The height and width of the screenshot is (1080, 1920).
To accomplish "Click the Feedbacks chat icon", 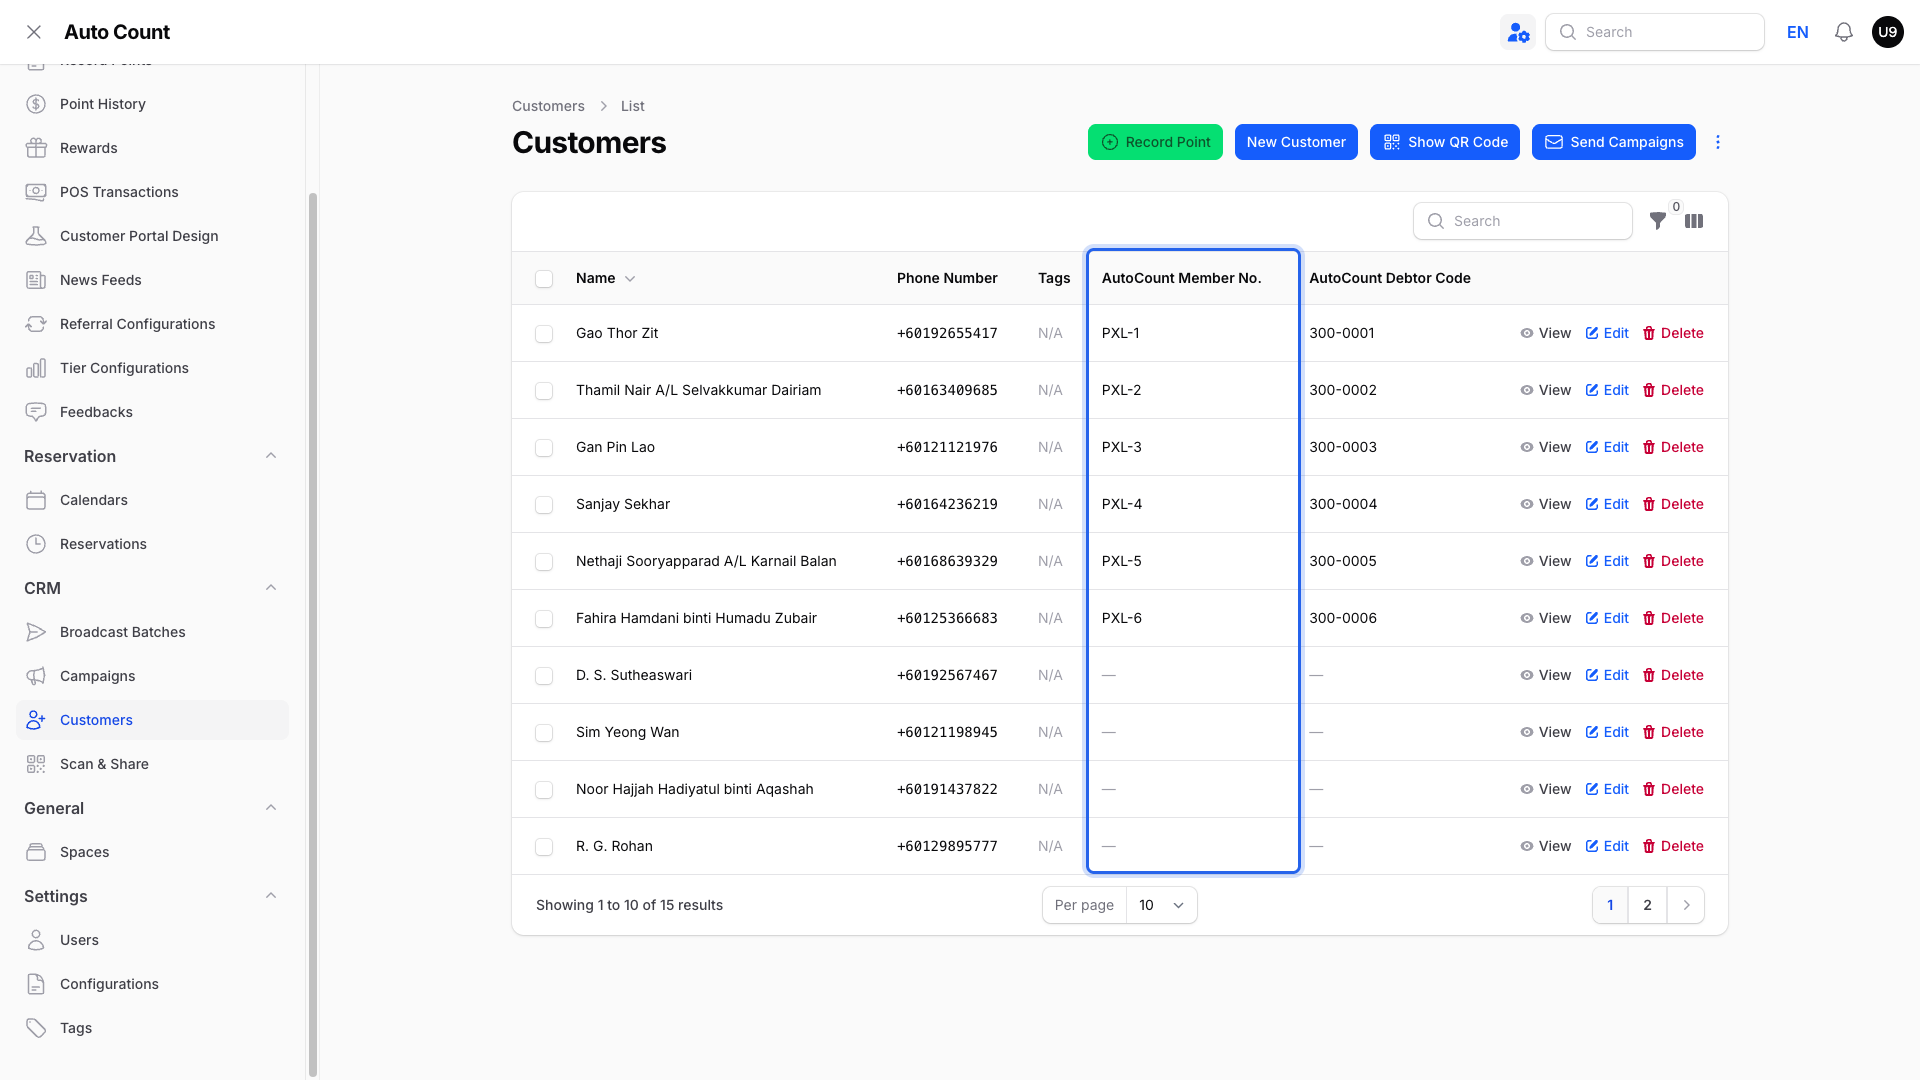I will [36, 412].
